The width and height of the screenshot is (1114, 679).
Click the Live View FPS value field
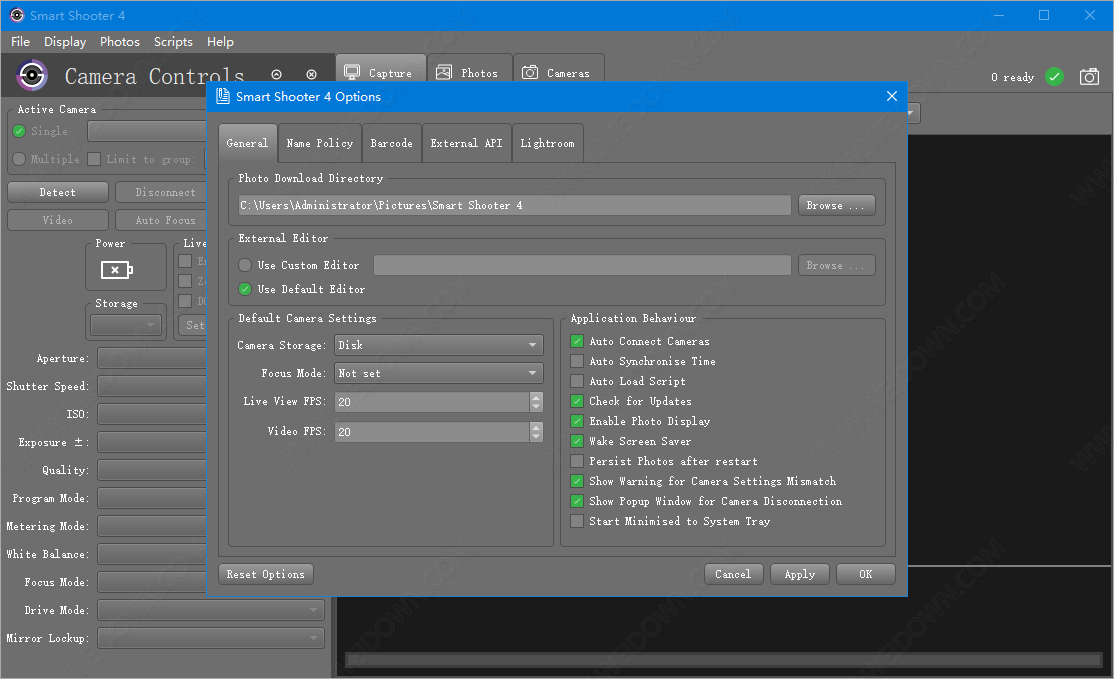432,402
